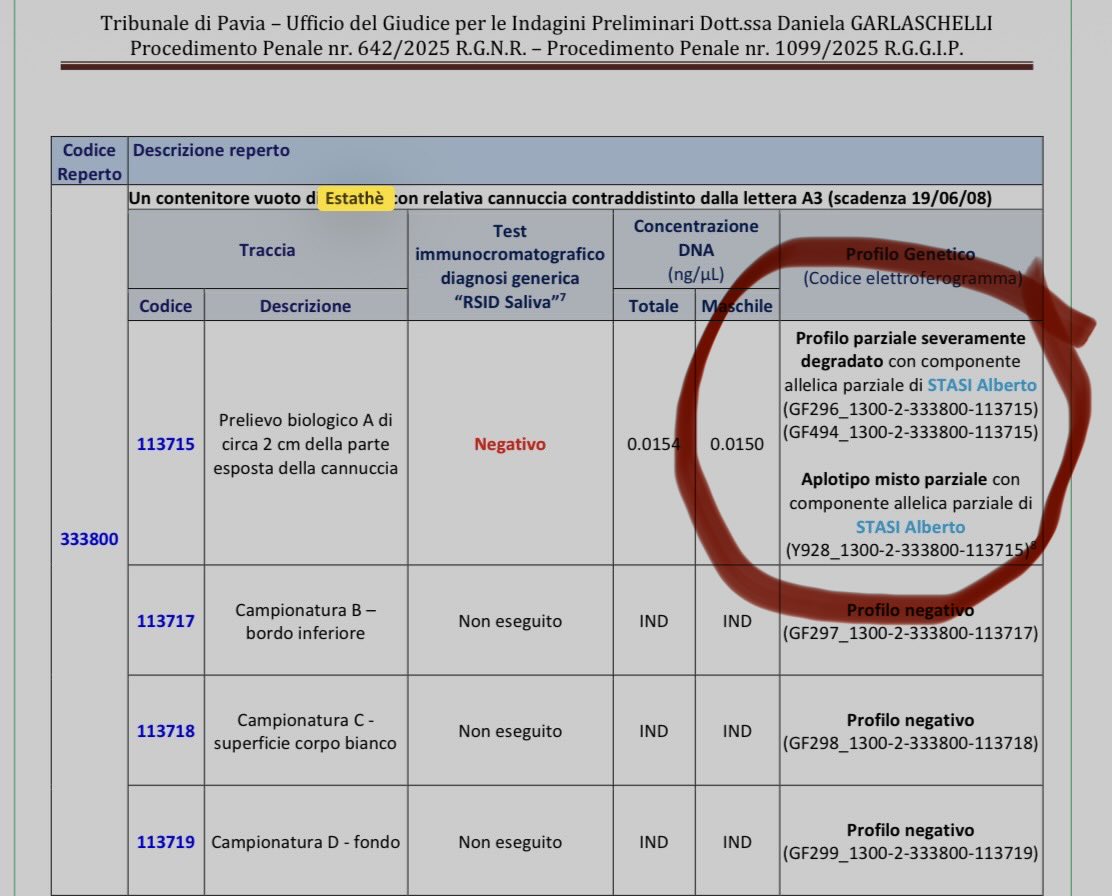Click 'Campionatura D - fondo' cell

click(306, 842)
